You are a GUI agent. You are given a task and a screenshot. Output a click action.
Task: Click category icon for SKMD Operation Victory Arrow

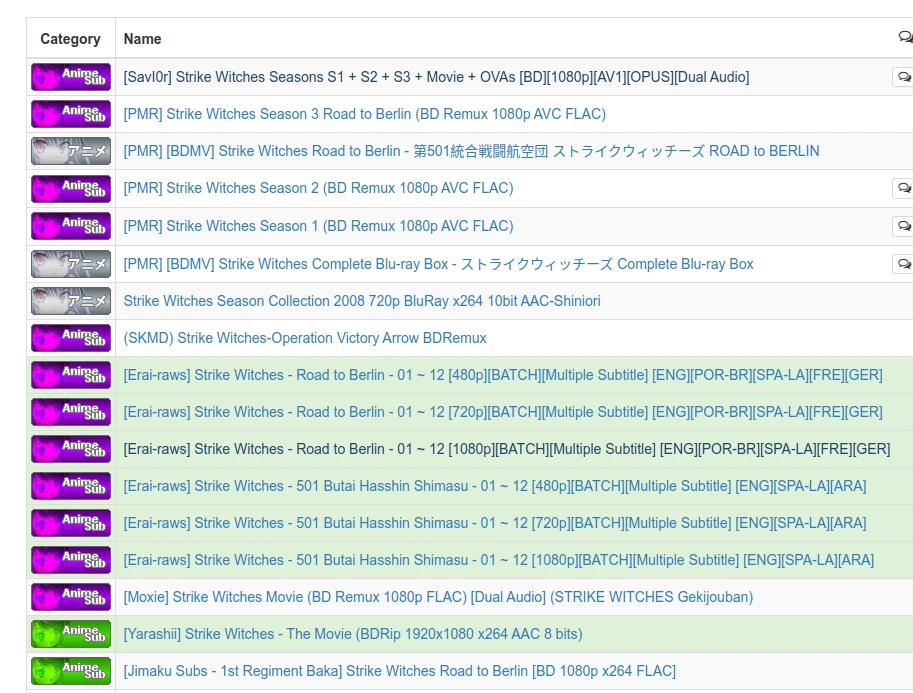click(x=70, y=338)
